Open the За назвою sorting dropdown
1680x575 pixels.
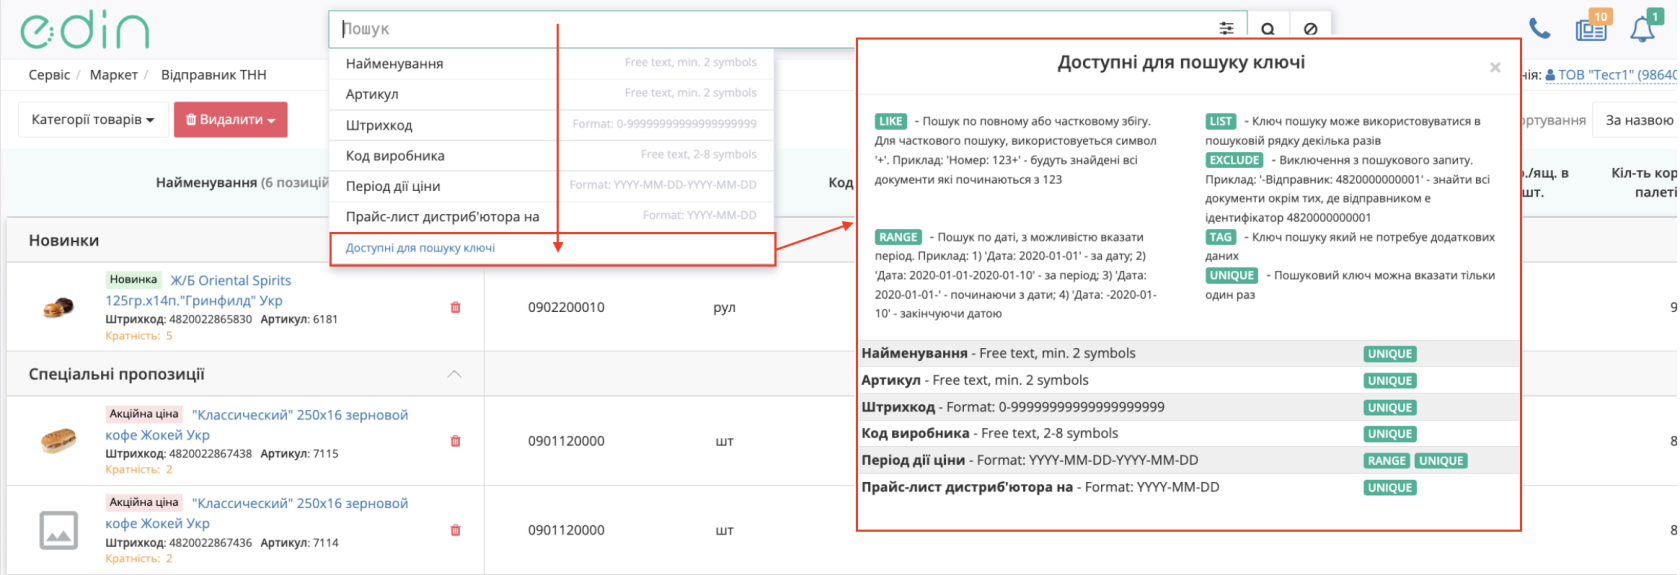click(x=1636, y=120)
